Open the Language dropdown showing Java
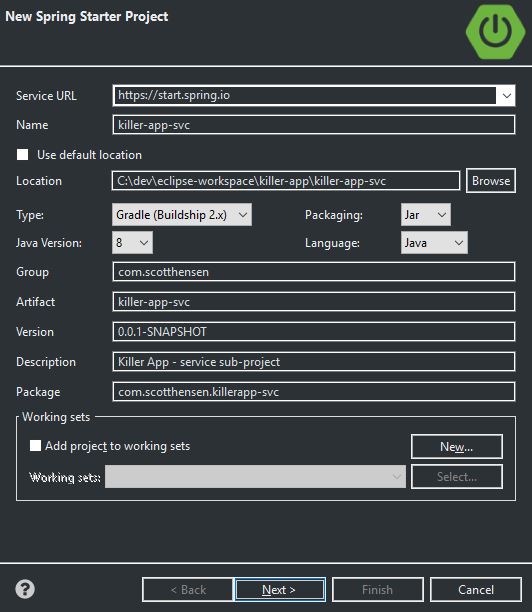 point(434,243)
